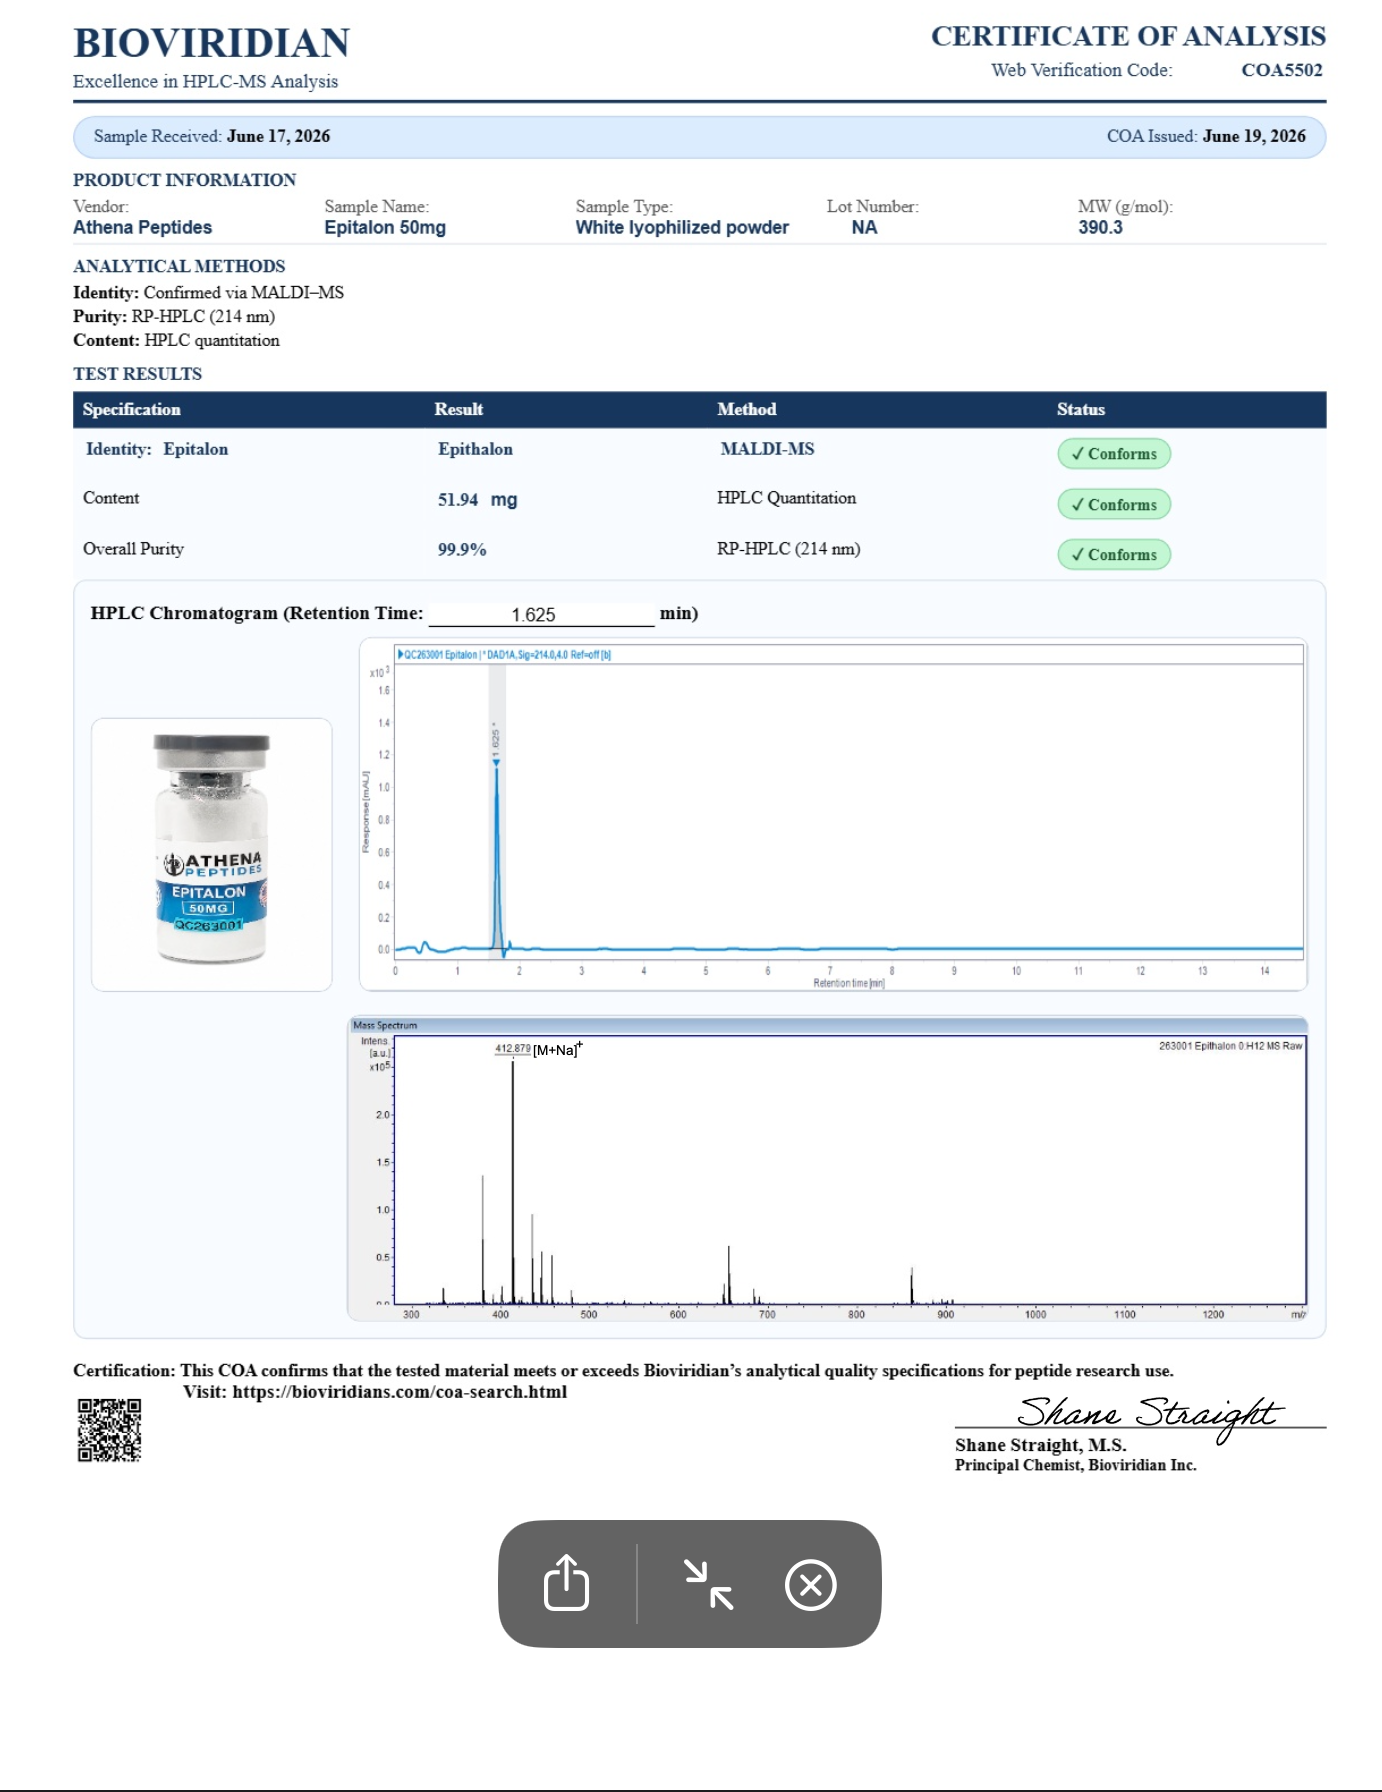Select the content result '51.94 mg'
Viewport: 1382px width, 1792px height.
pyautogui.click(x=477, y=499)
